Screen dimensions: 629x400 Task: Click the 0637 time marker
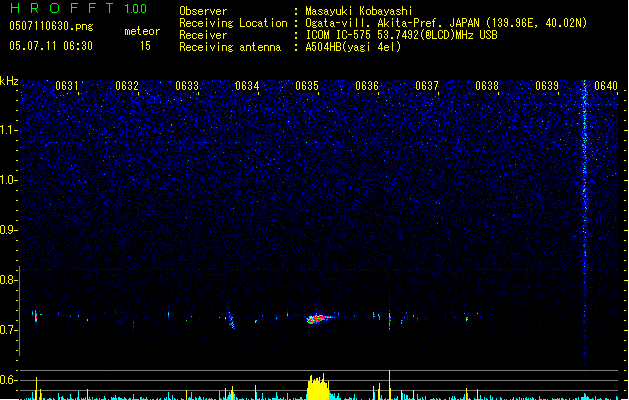[x=427, y=85]
